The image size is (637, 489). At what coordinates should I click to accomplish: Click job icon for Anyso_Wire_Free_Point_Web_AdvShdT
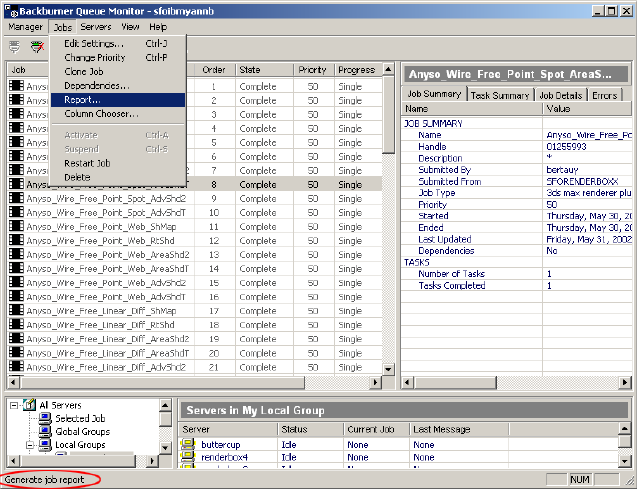[16, 296]
